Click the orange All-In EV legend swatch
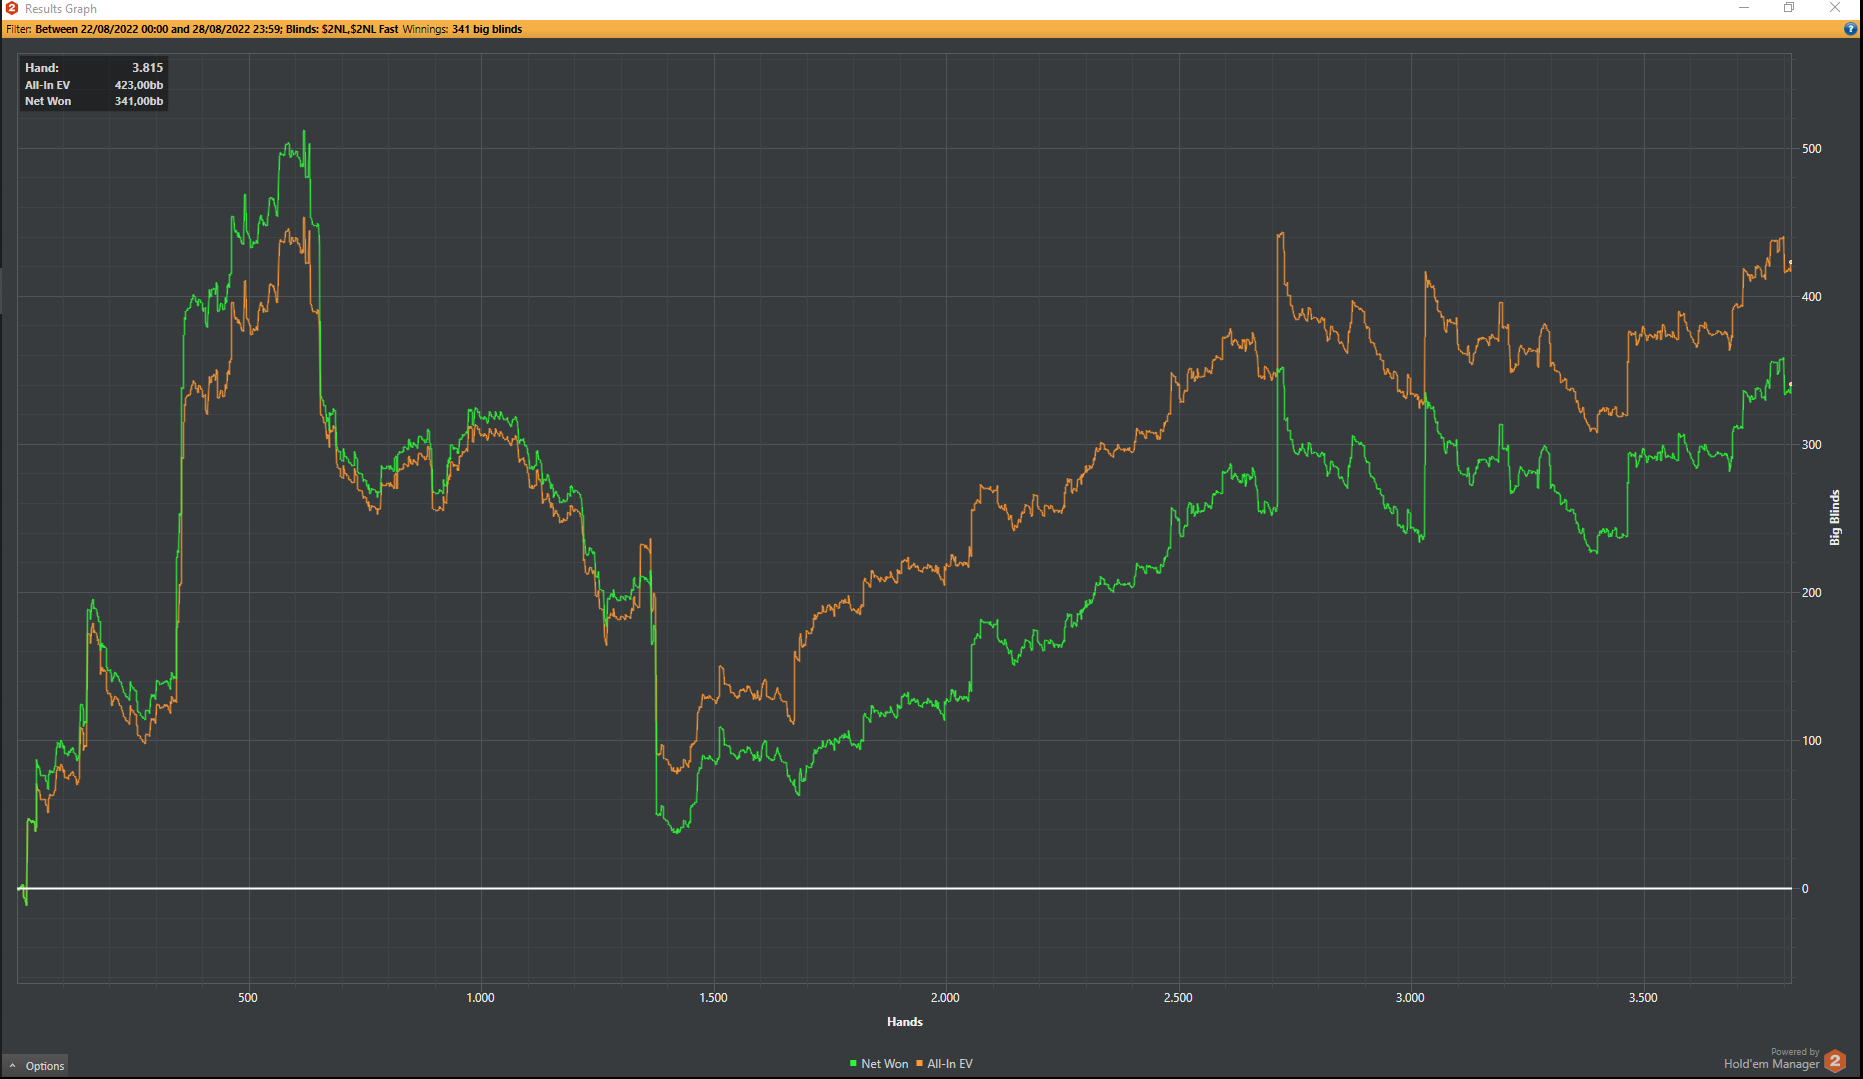The width and height of the screenshot is (1863, 1079). coord(919,1064)
